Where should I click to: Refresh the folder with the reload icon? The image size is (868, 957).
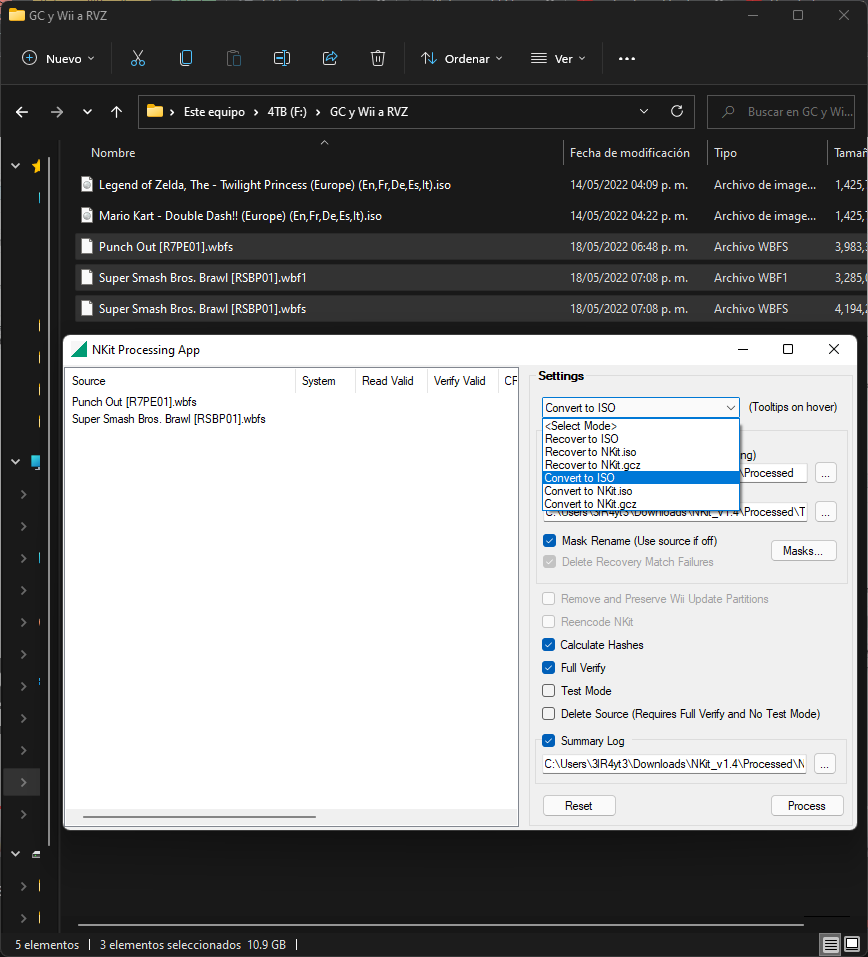pos(677,112)
